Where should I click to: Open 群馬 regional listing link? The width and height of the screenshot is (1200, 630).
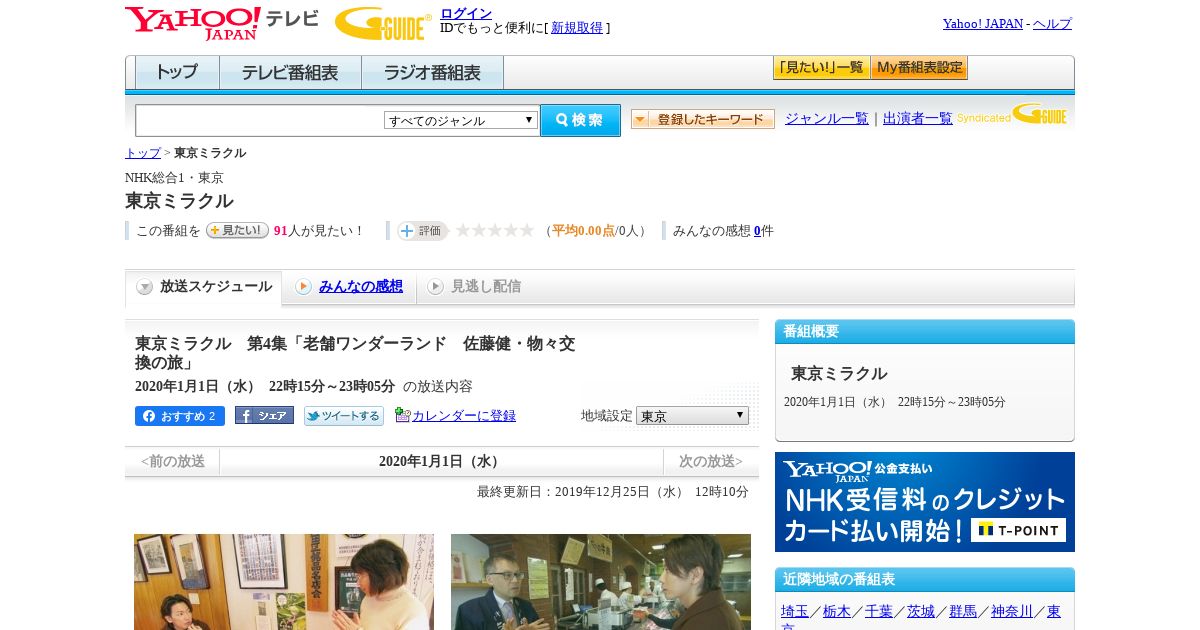(963, 611)
